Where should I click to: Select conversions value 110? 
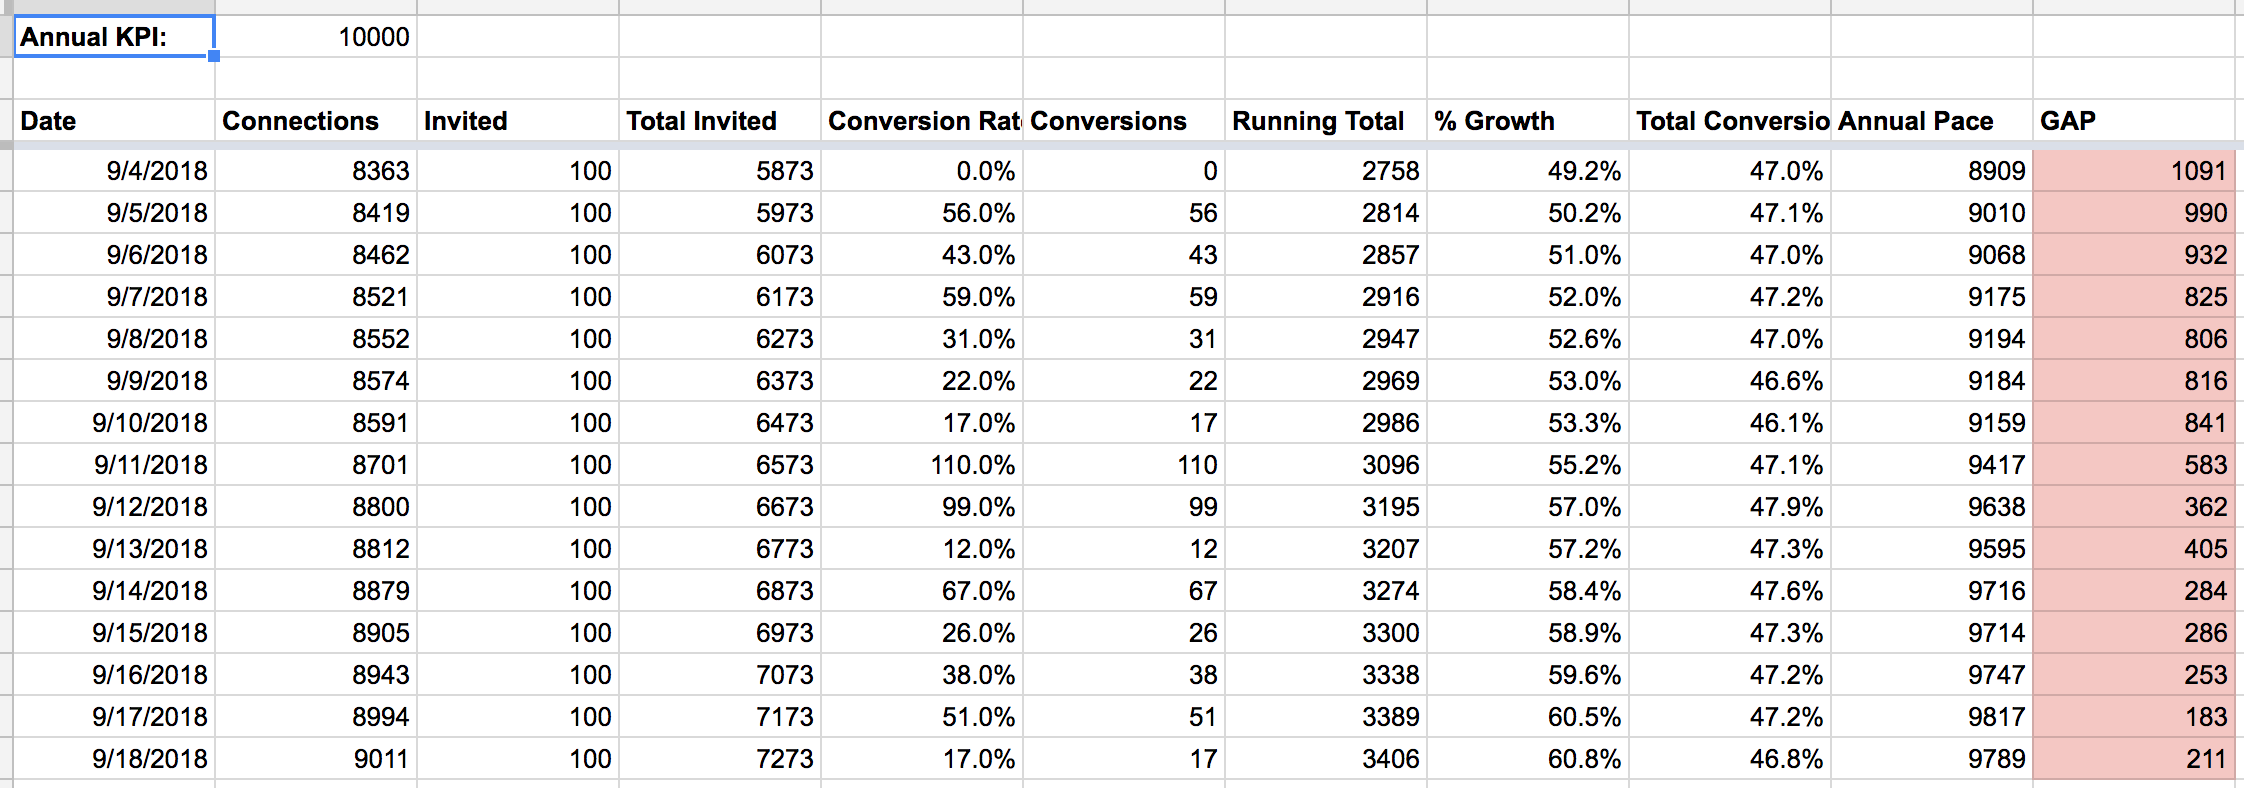(1124, 465)
